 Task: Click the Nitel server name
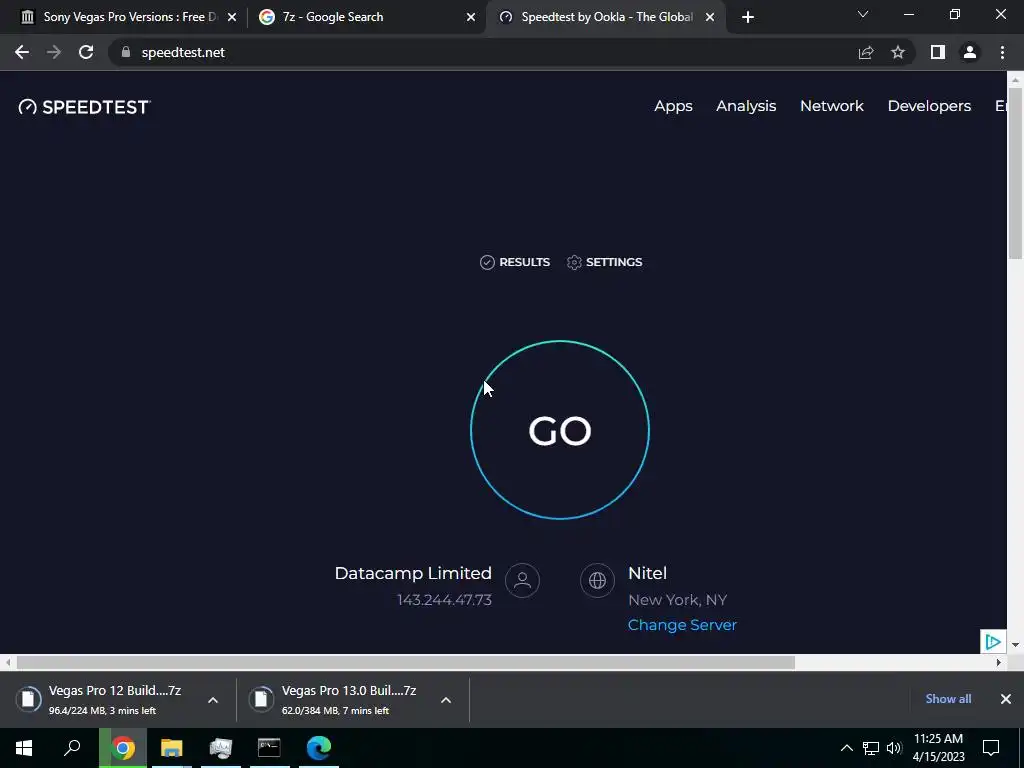coord(647,573)
